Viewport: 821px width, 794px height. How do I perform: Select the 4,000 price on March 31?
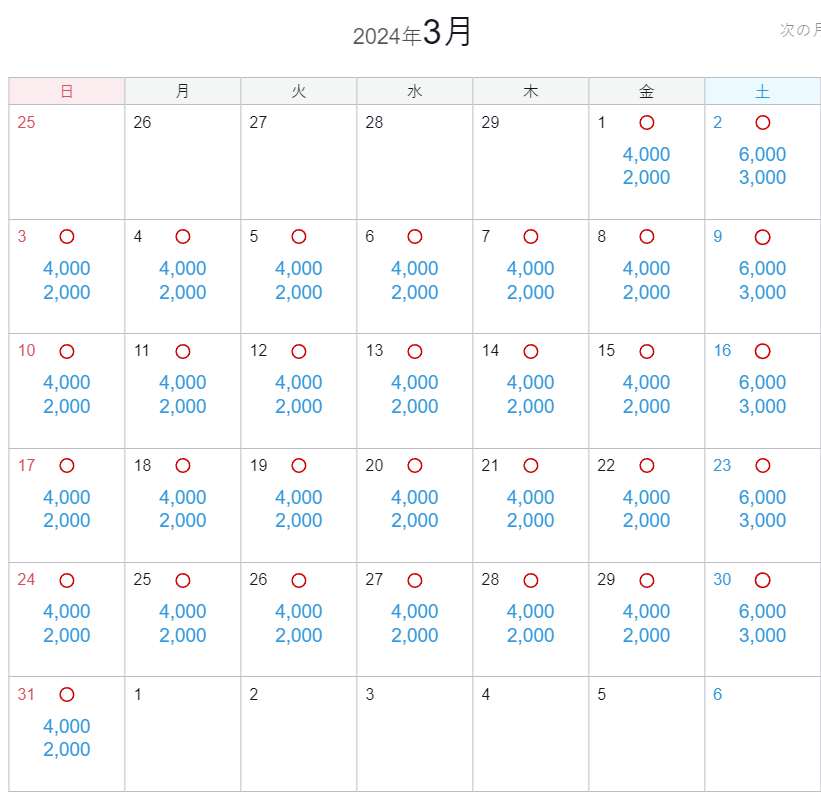click(66, 726)
